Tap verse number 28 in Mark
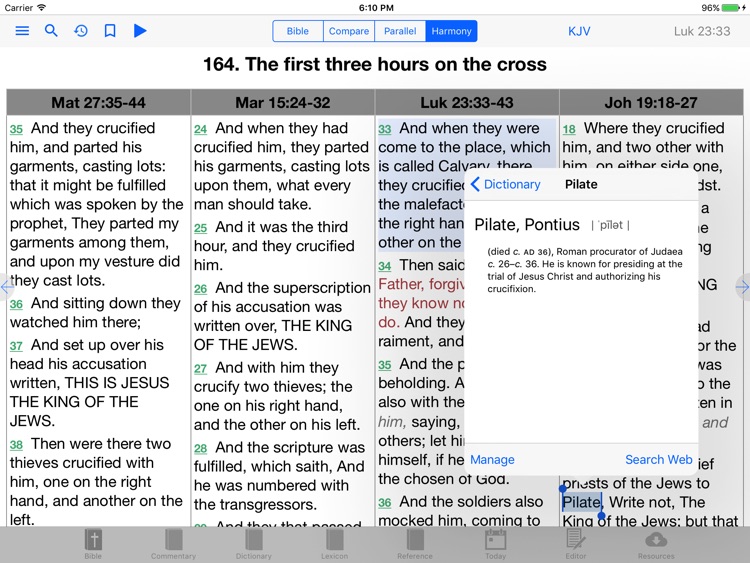 pyautogui.click(x=200, y=449)
